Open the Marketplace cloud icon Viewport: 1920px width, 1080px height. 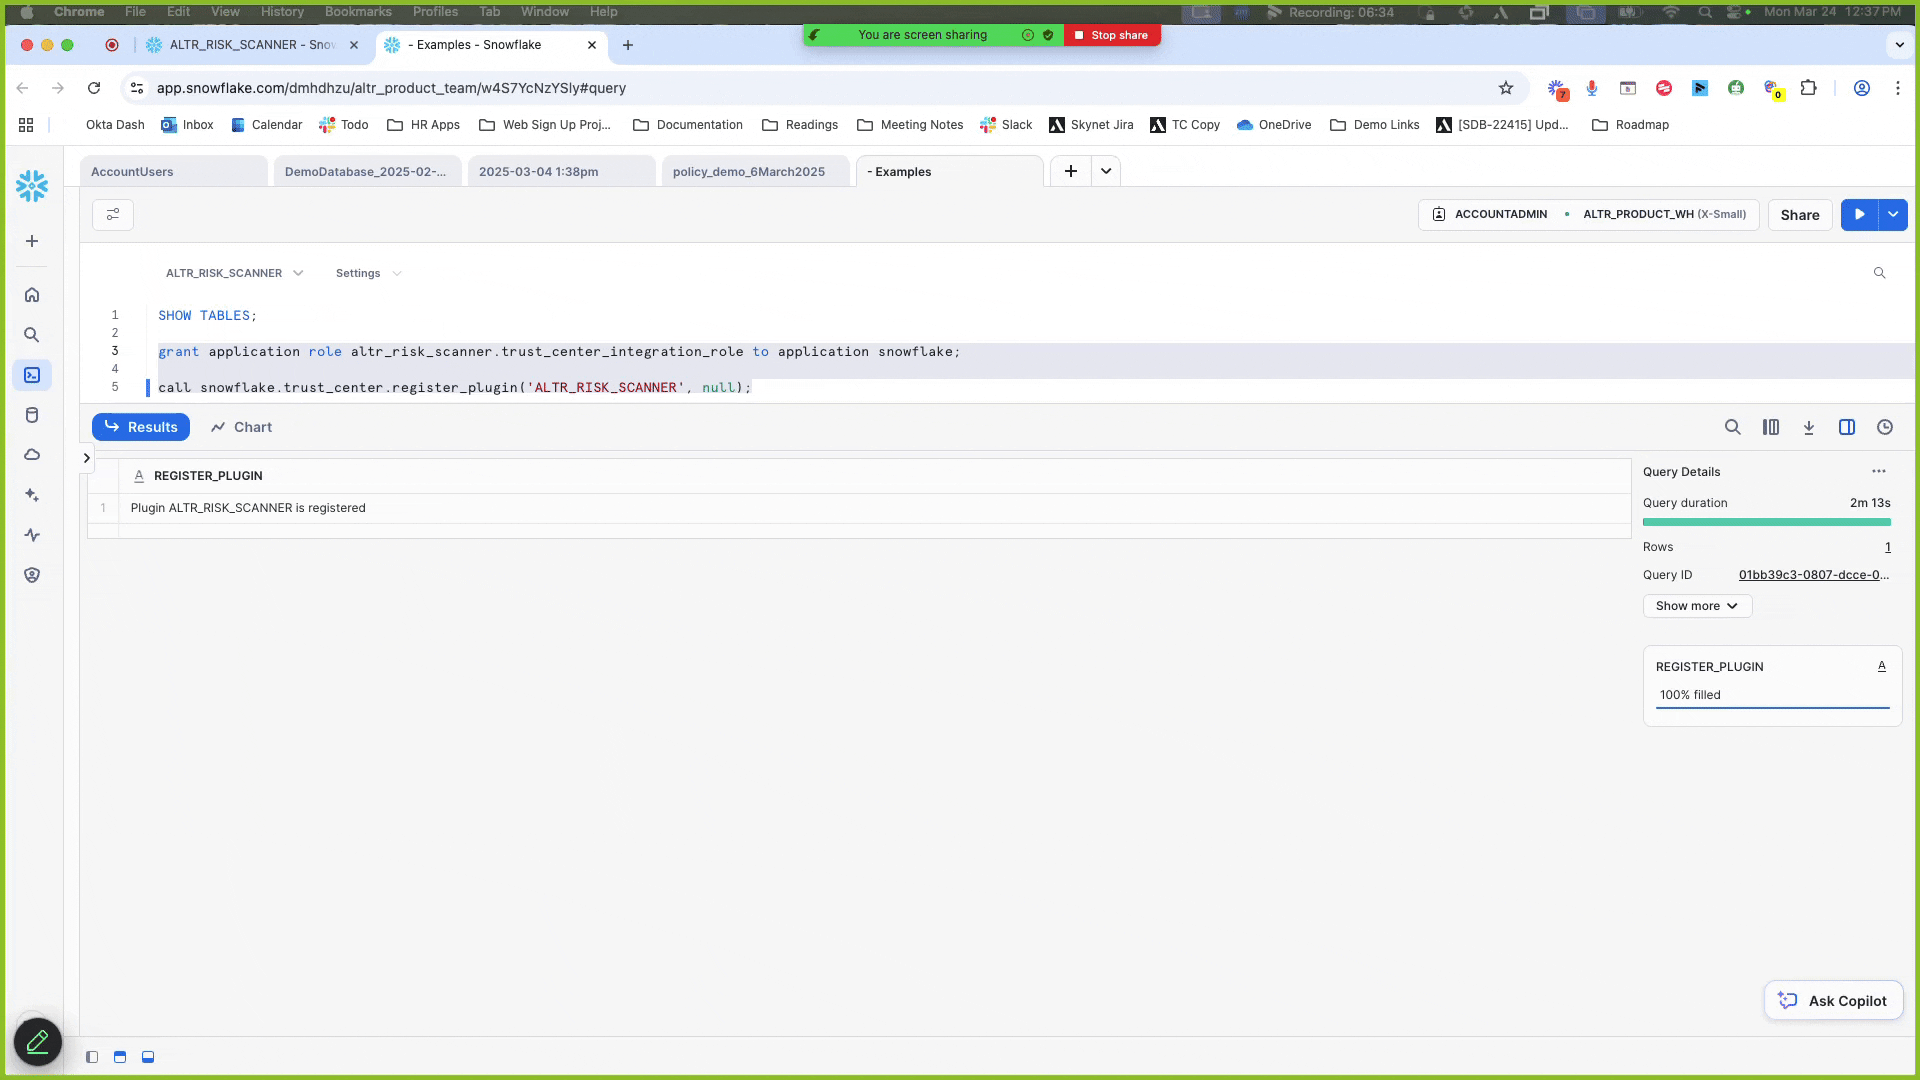click(x=32, y=455)
